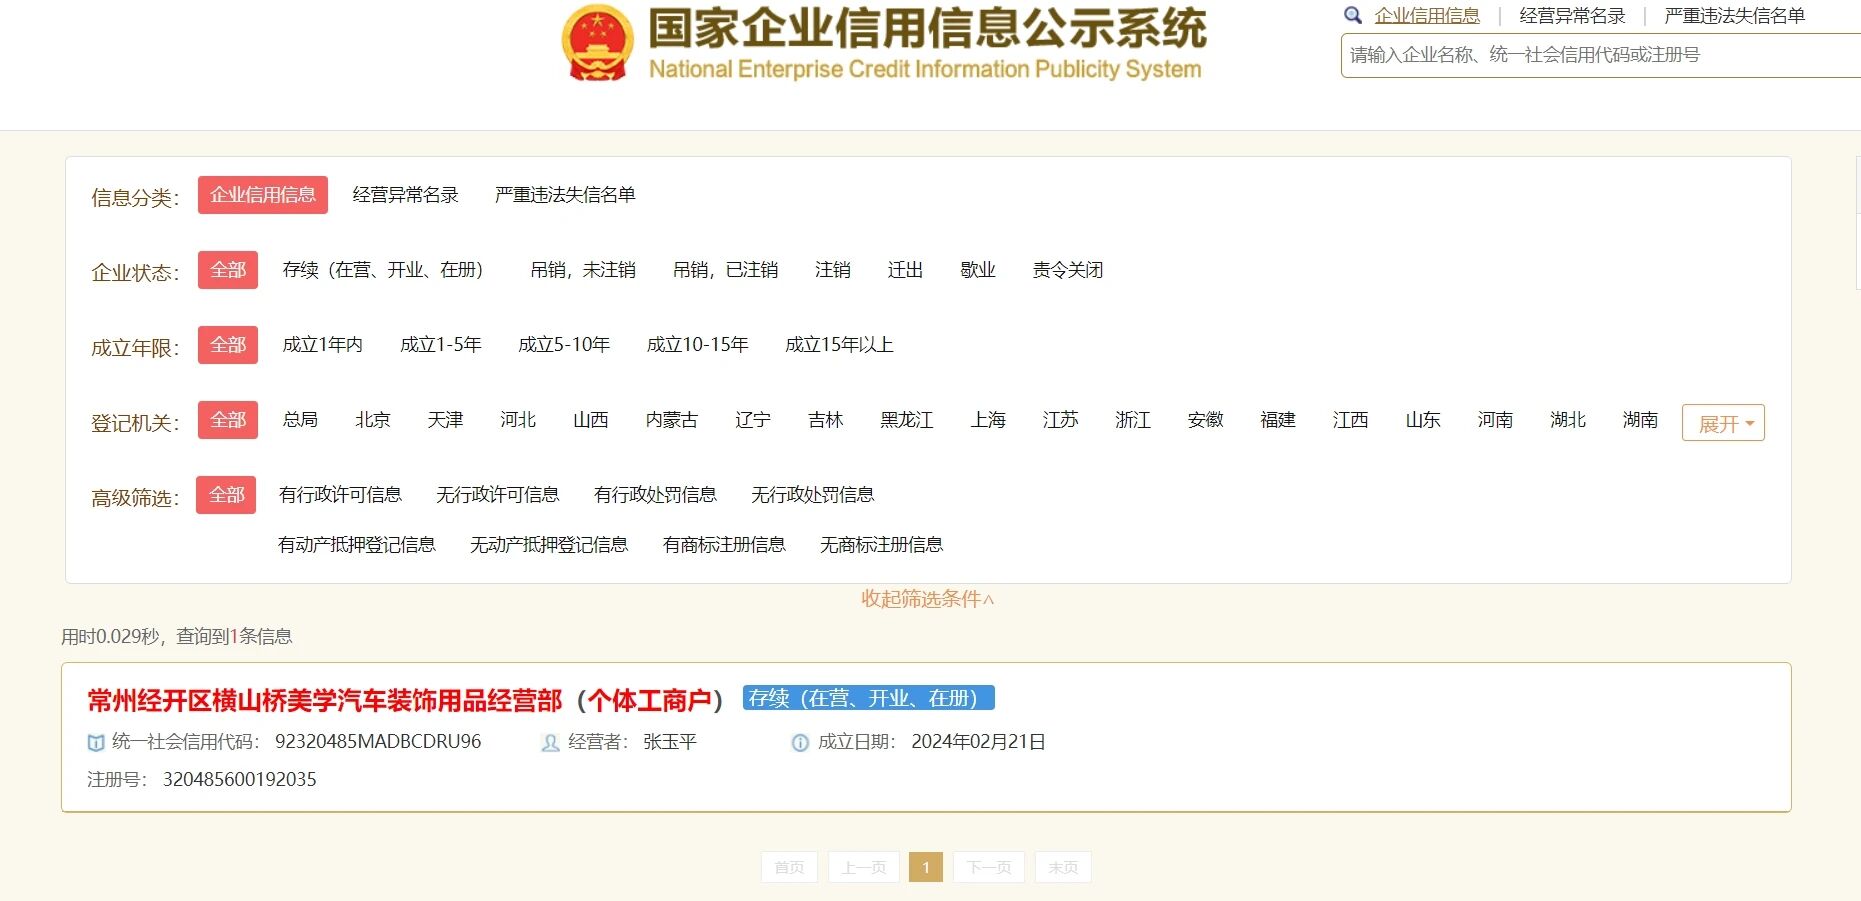The width and height of the screenshot is (1861, 901).
Task: Filter by 责令关闭 status
Action: [1068, 270]
